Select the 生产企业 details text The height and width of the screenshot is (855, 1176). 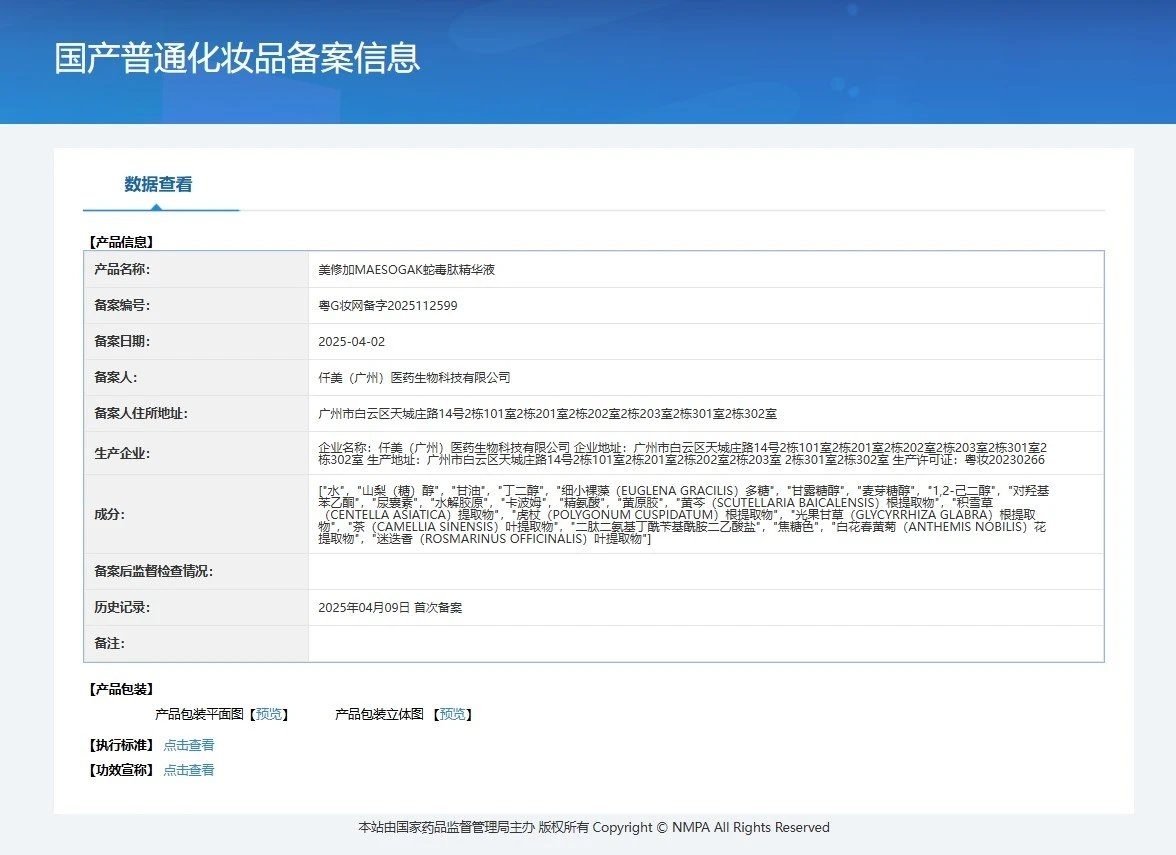[x=682, y=453]
